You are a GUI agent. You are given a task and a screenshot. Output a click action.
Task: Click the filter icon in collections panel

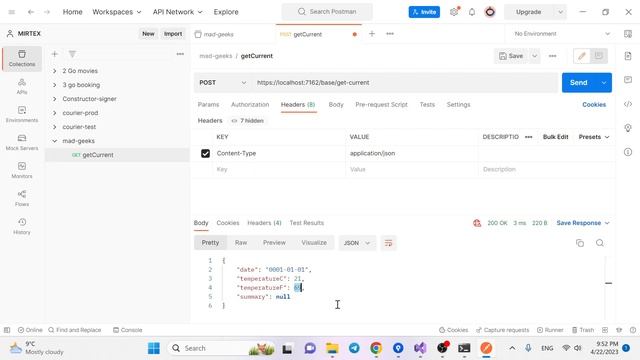click(x=72, y=54)
